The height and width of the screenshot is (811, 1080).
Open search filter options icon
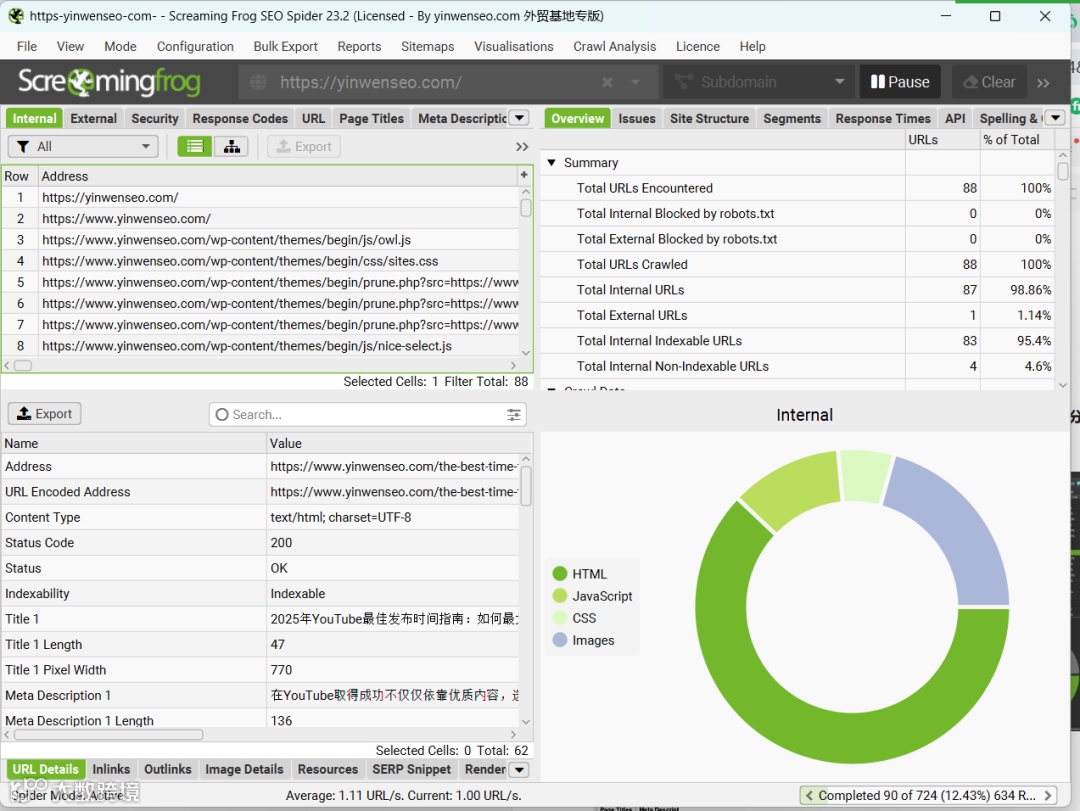click(513, 414)
